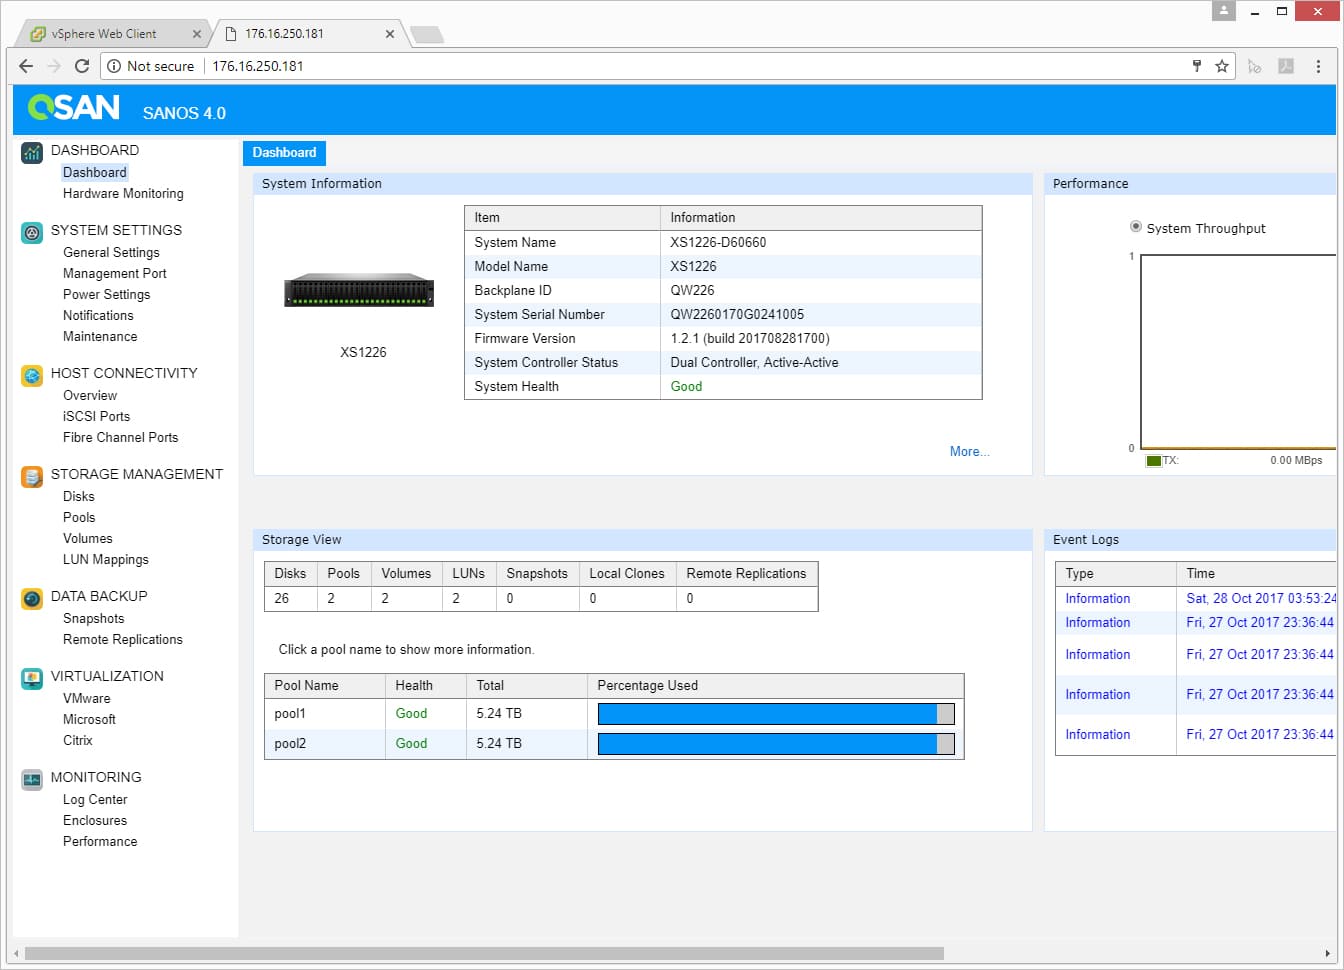Close the 176.16.250.181 tab
This screenshot has height=970, width=1344.
pyautogui.click(x=390, y=34)
